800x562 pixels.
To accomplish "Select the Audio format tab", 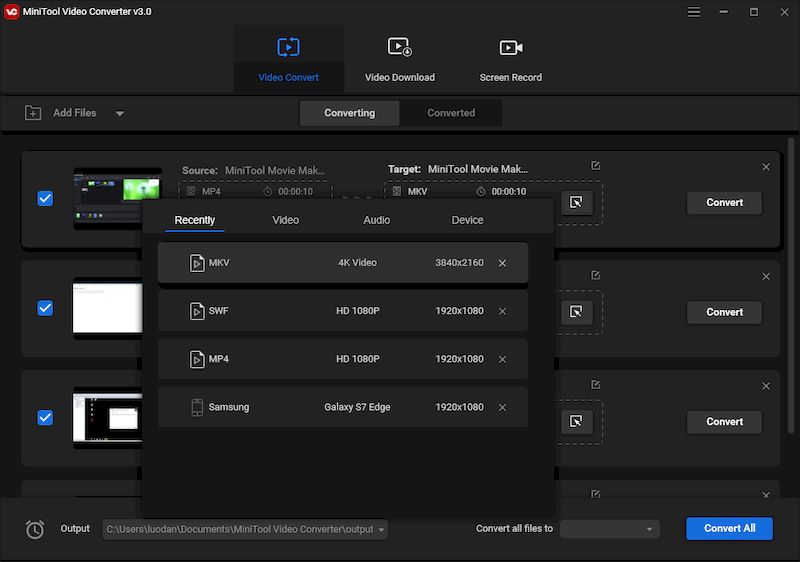I will (x=377, y=220).
